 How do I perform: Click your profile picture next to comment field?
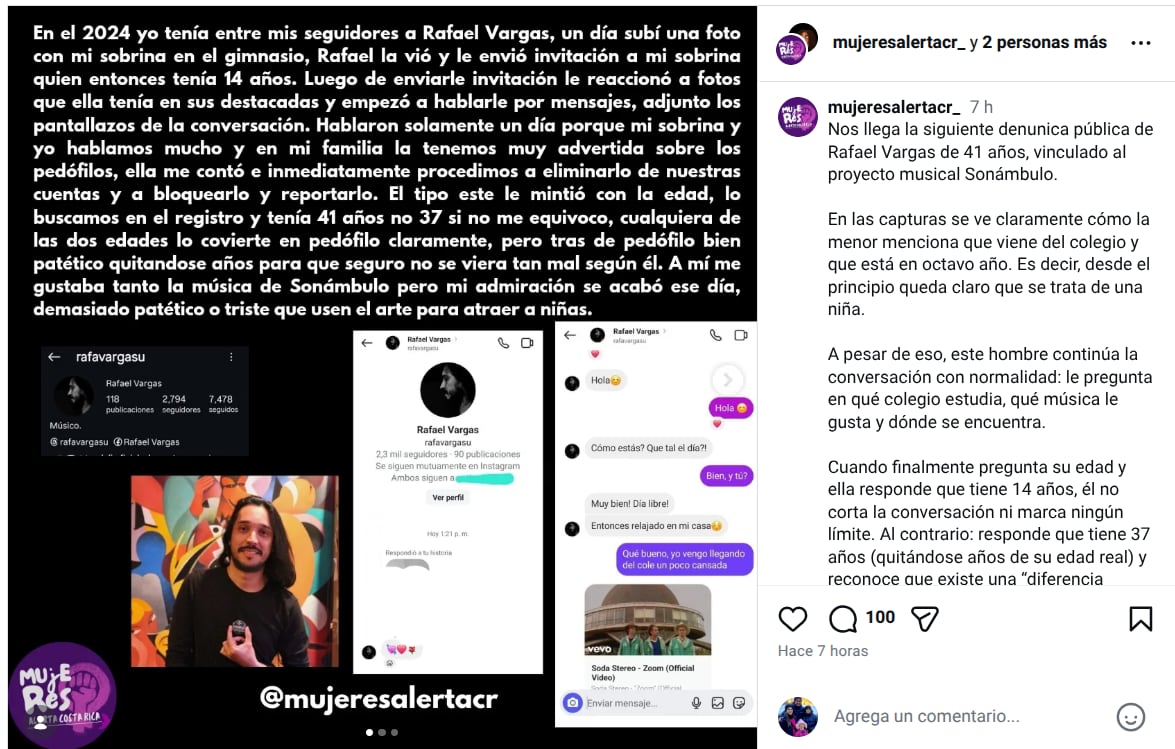click(797, 717)
